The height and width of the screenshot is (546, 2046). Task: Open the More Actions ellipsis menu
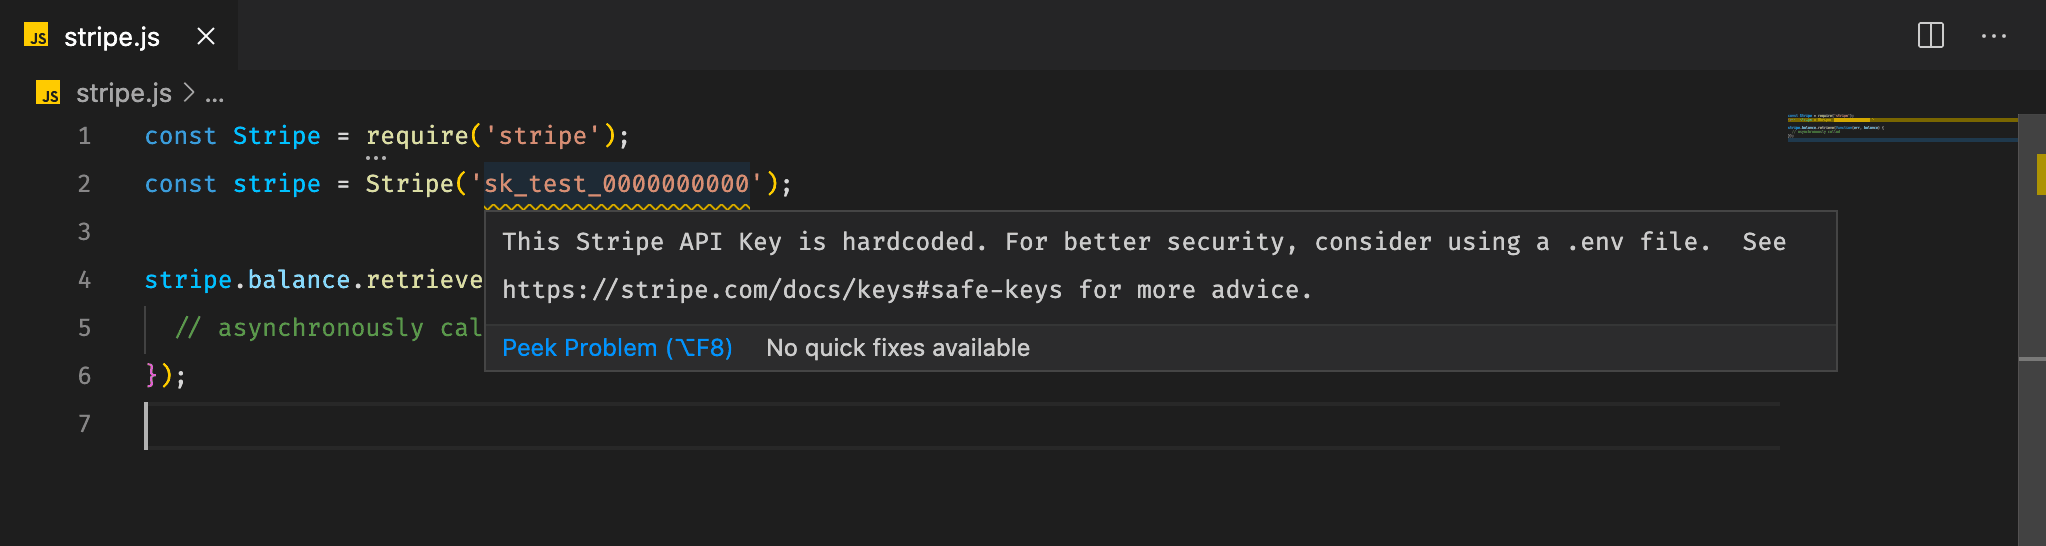coord(1994,36)
